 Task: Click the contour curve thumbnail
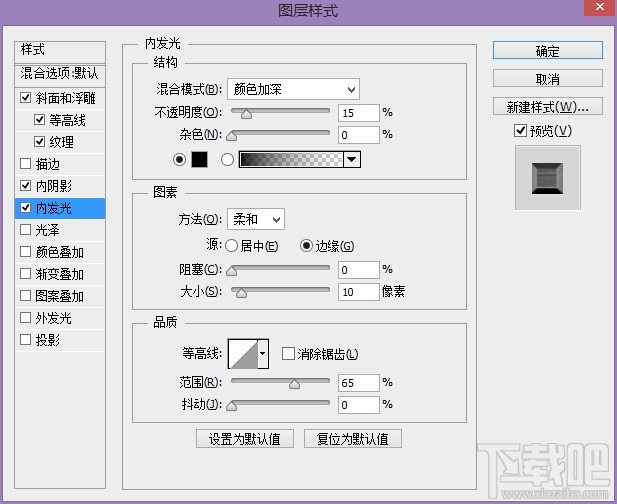pos(243,354)
